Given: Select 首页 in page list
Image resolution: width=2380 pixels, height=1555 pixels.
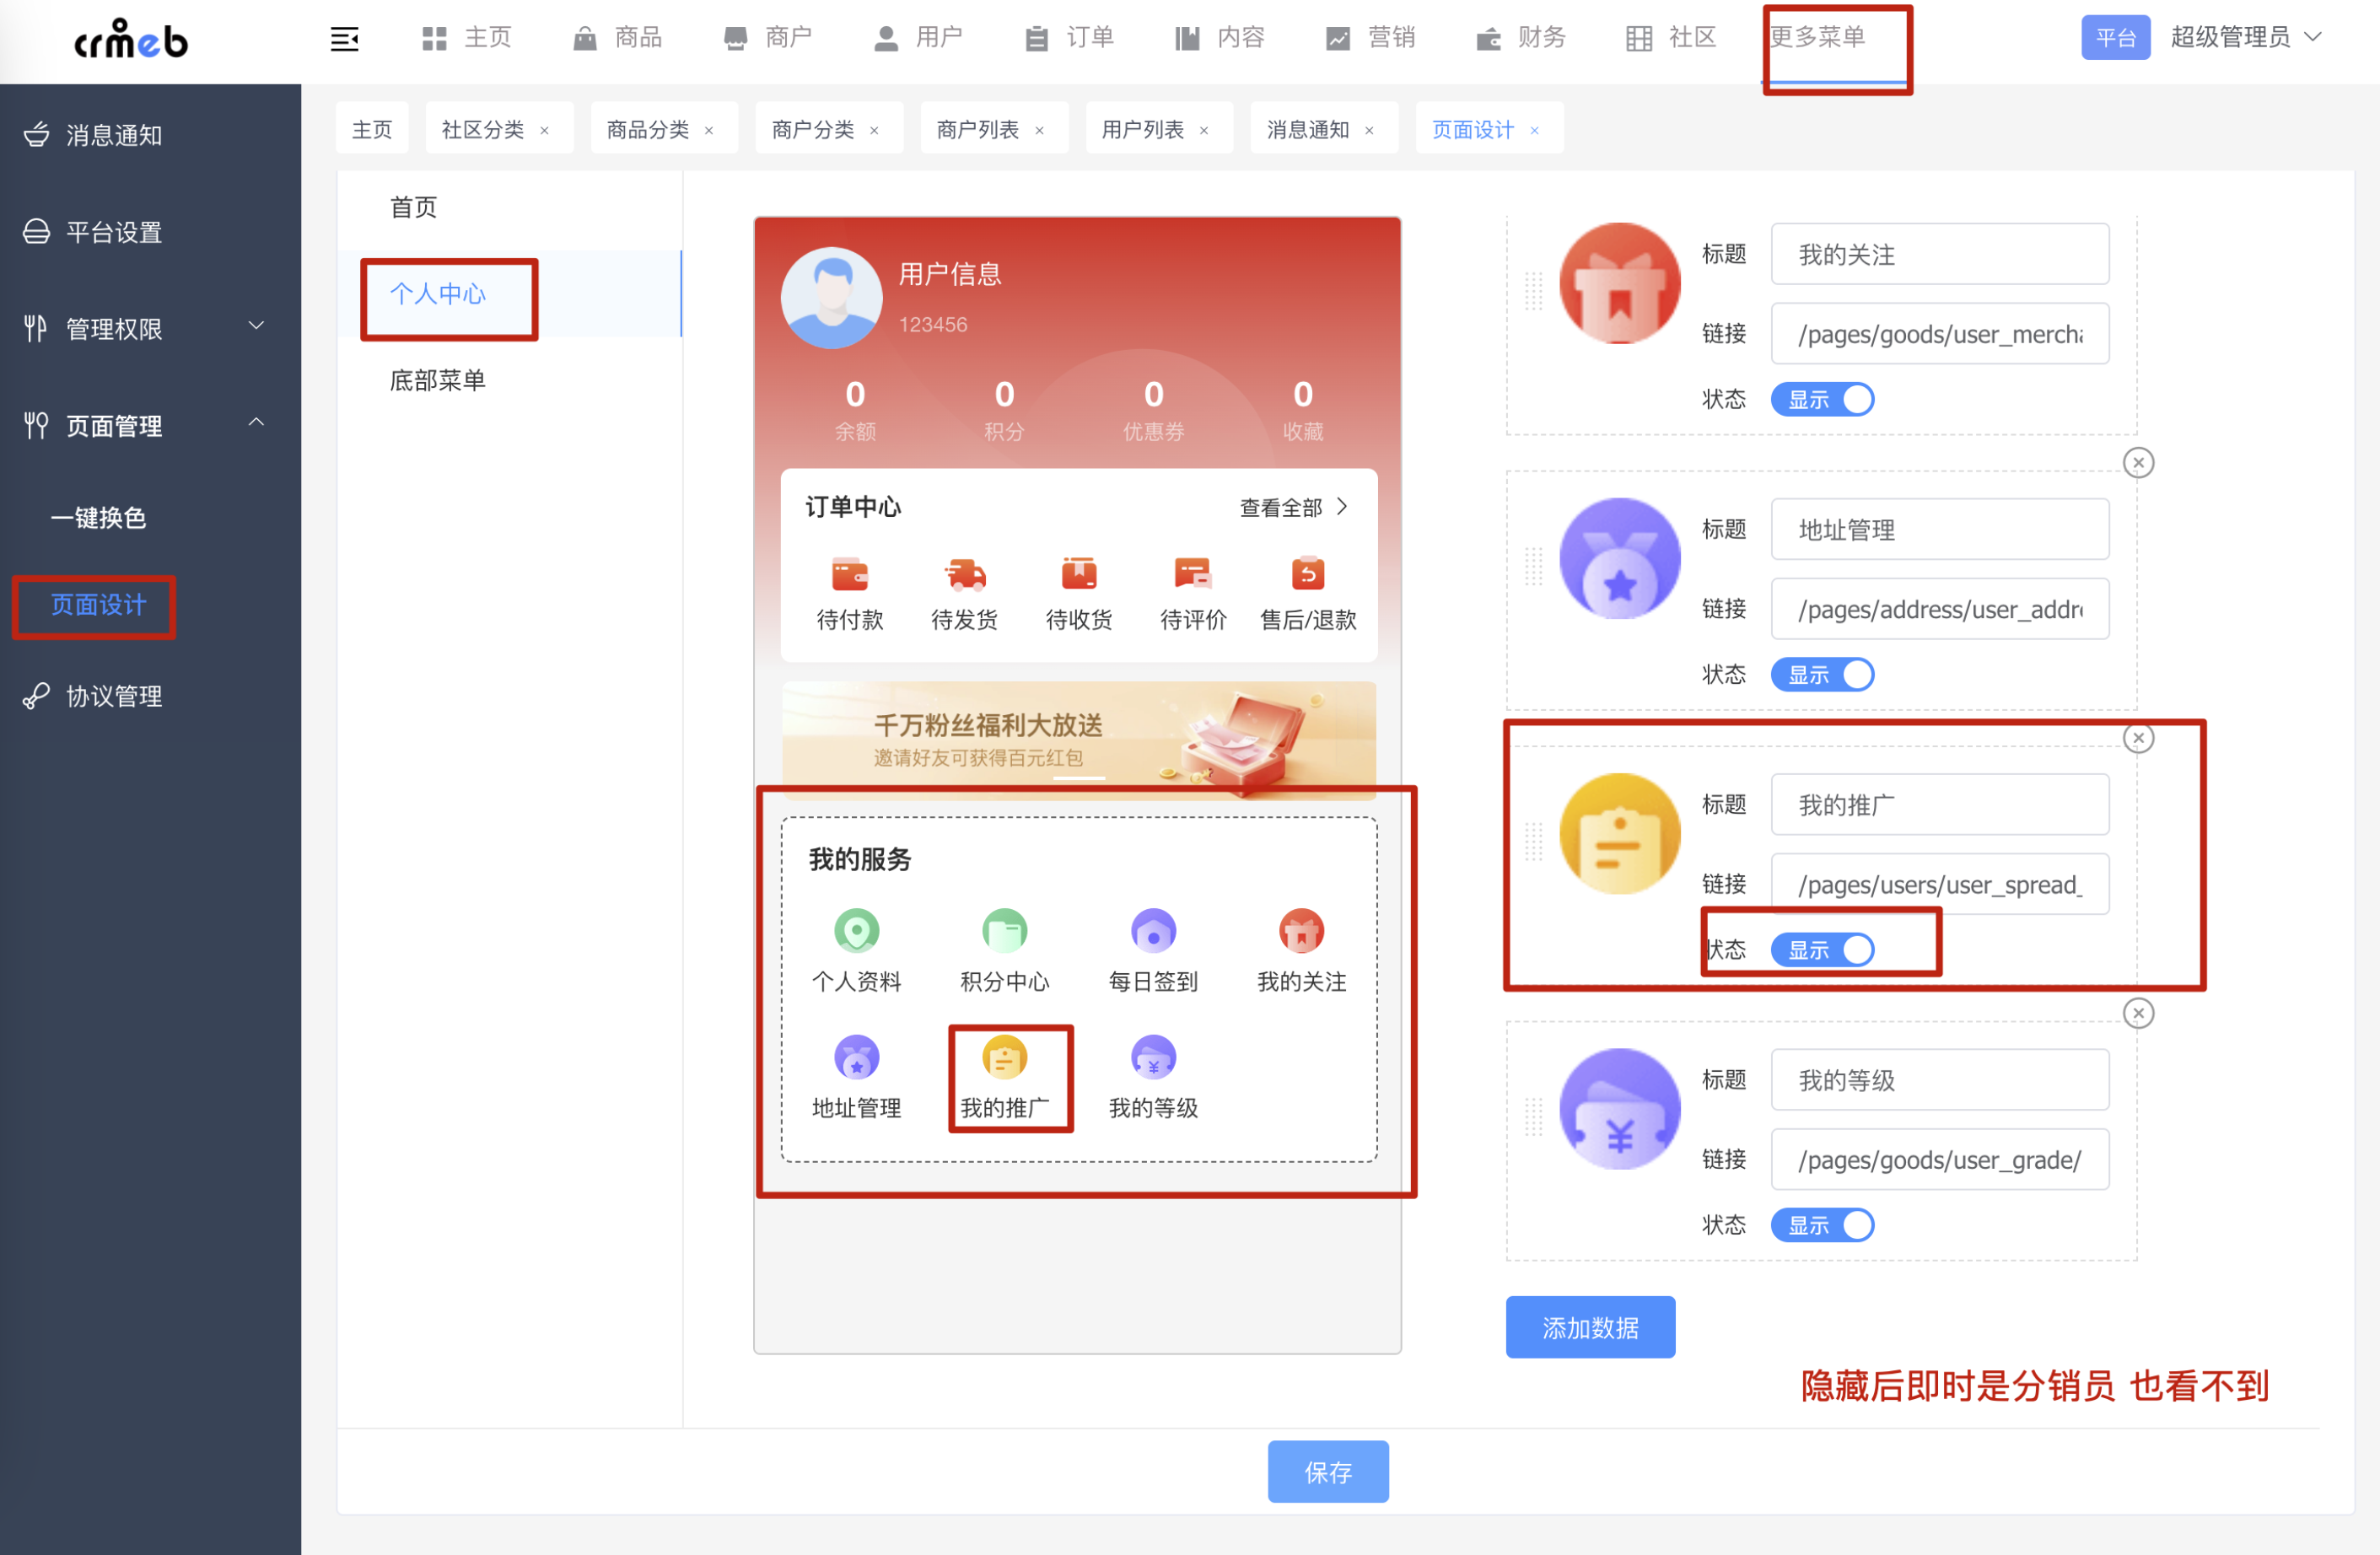Looking at the screenshot, I should 414,207.
